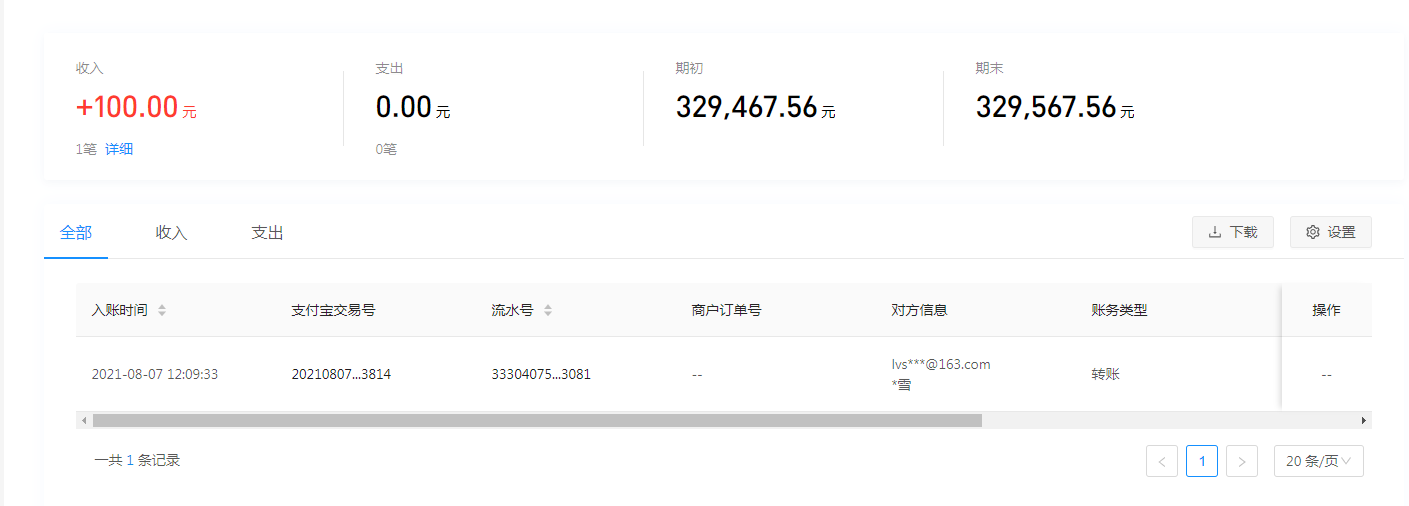Sort by 流水号 column sort icon

547,310
